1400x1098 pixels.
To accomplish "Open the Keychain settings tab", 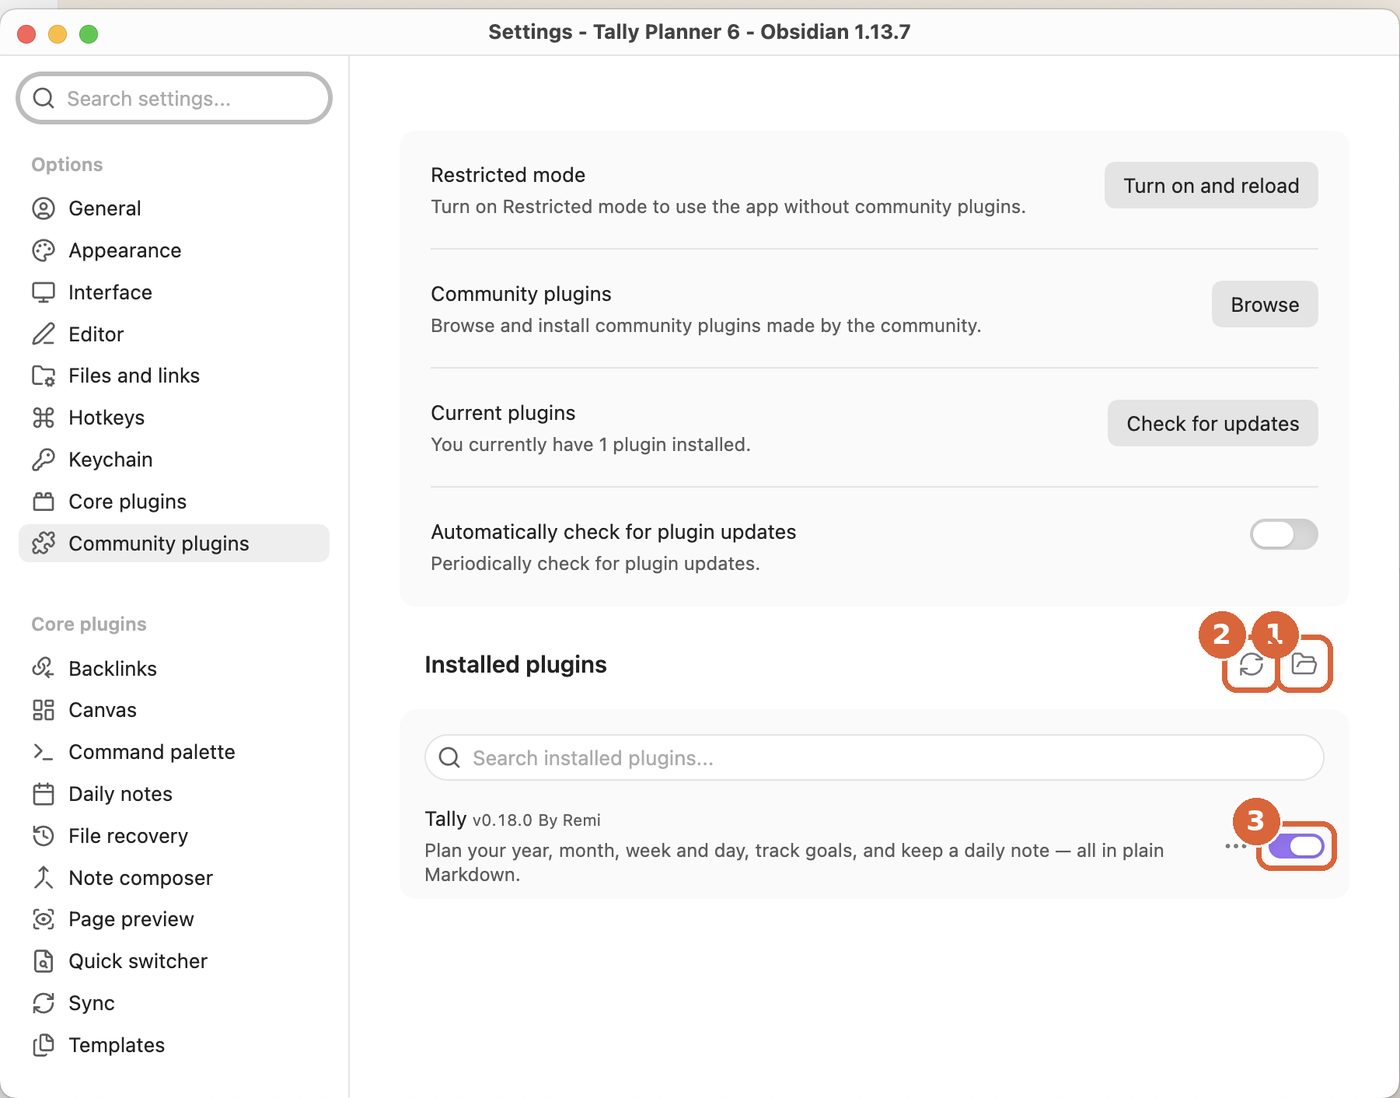I will tap(174, 460).
